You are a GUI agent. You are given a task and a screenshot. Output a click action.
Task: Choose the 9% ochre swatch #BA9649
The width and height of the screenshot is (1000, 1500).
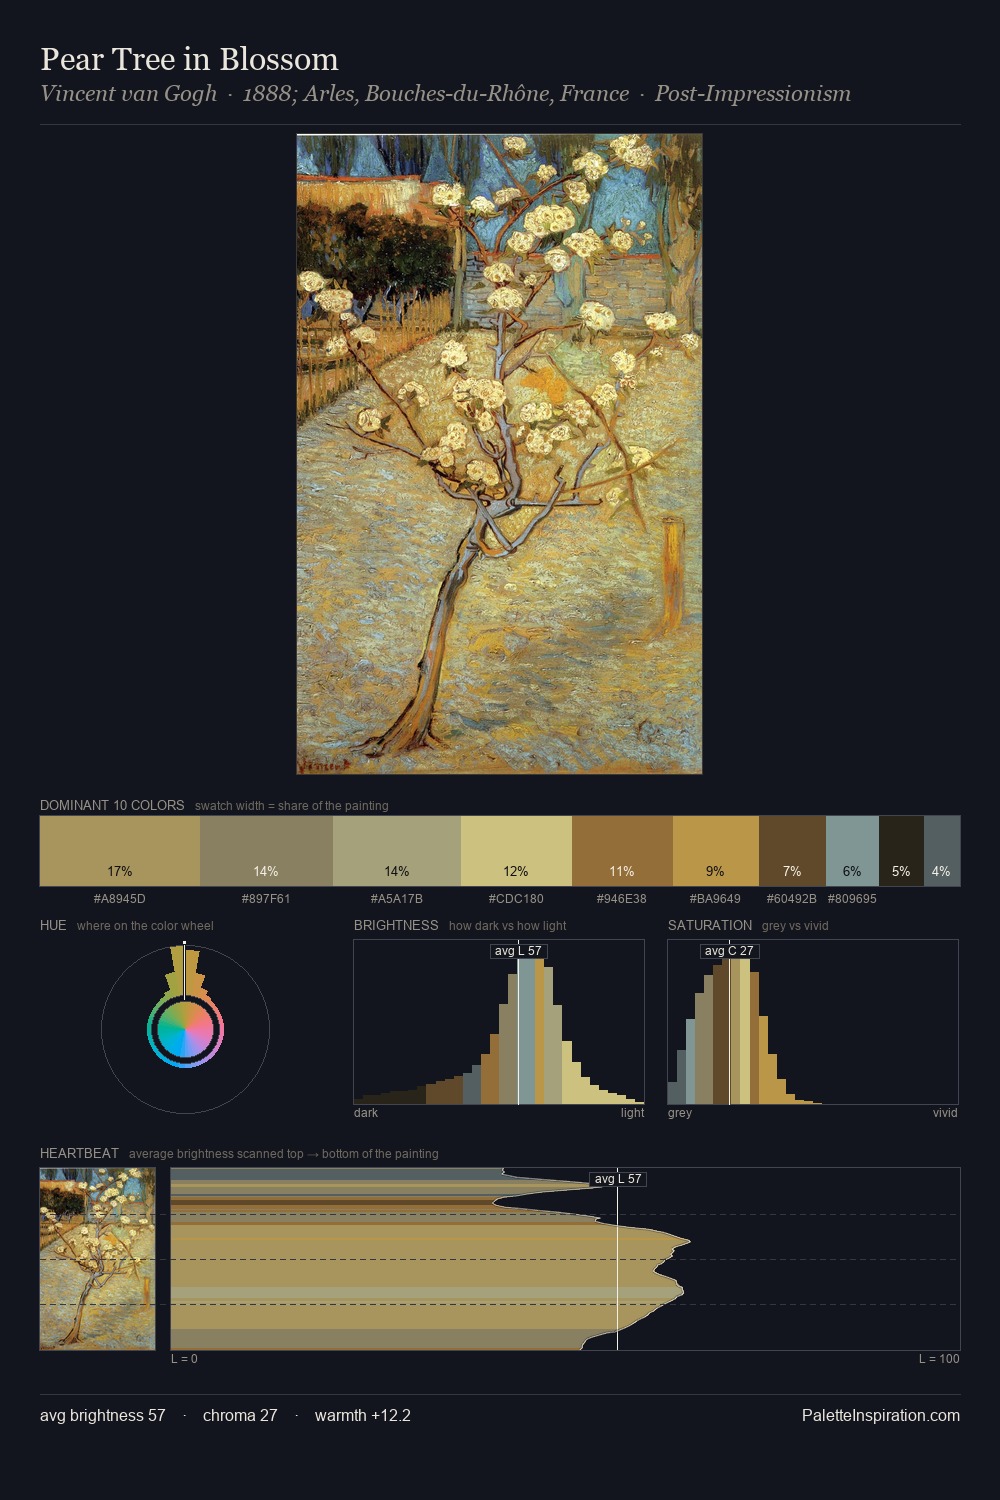(x=716, y=851)
